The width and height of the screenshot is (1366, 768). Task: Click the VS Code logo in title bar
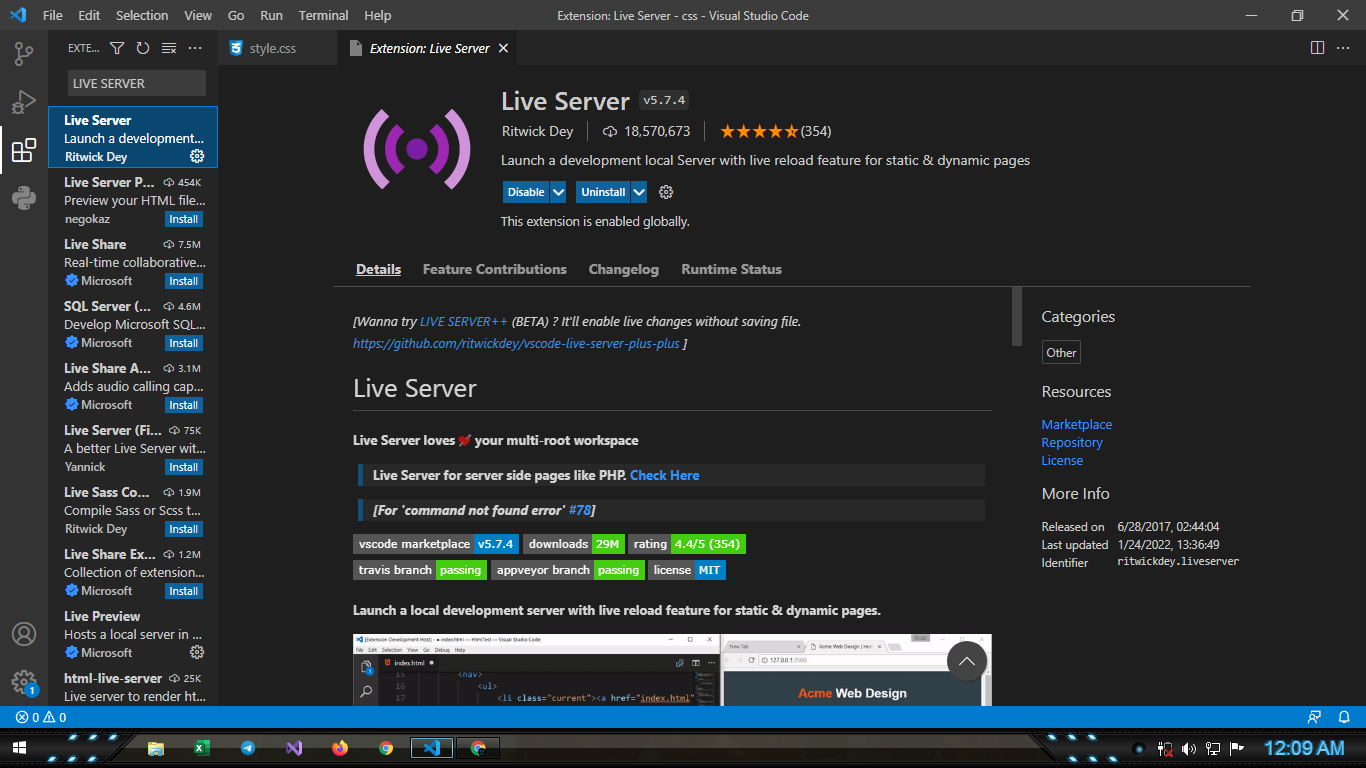coord(17,15)
